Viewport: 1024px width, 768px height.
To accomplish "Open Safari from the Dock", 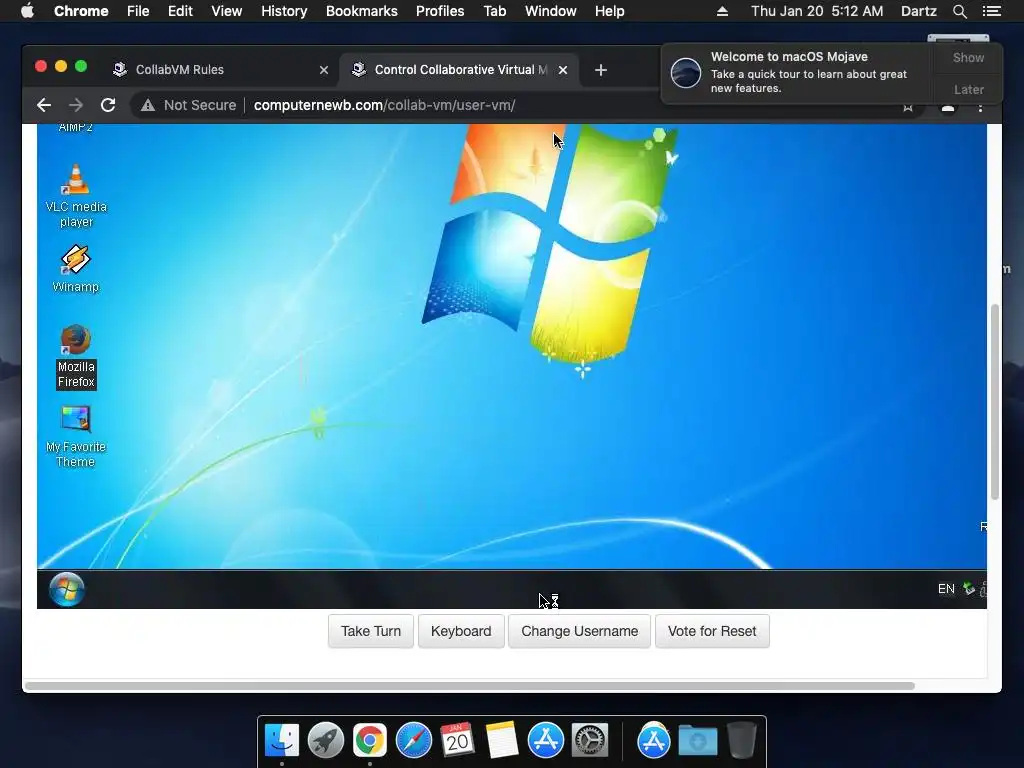I will (414, 741).
